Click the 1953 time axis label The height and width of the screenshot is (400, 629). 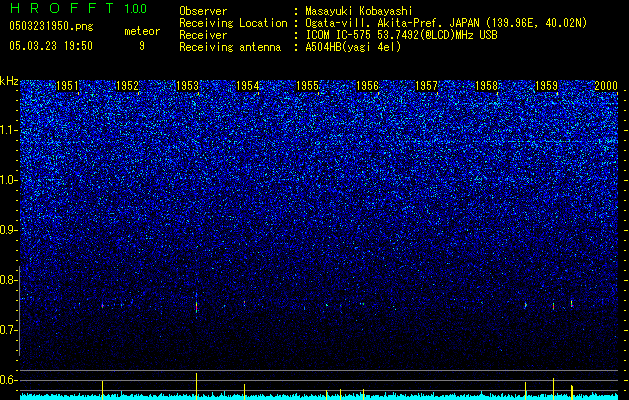point(187,86)
